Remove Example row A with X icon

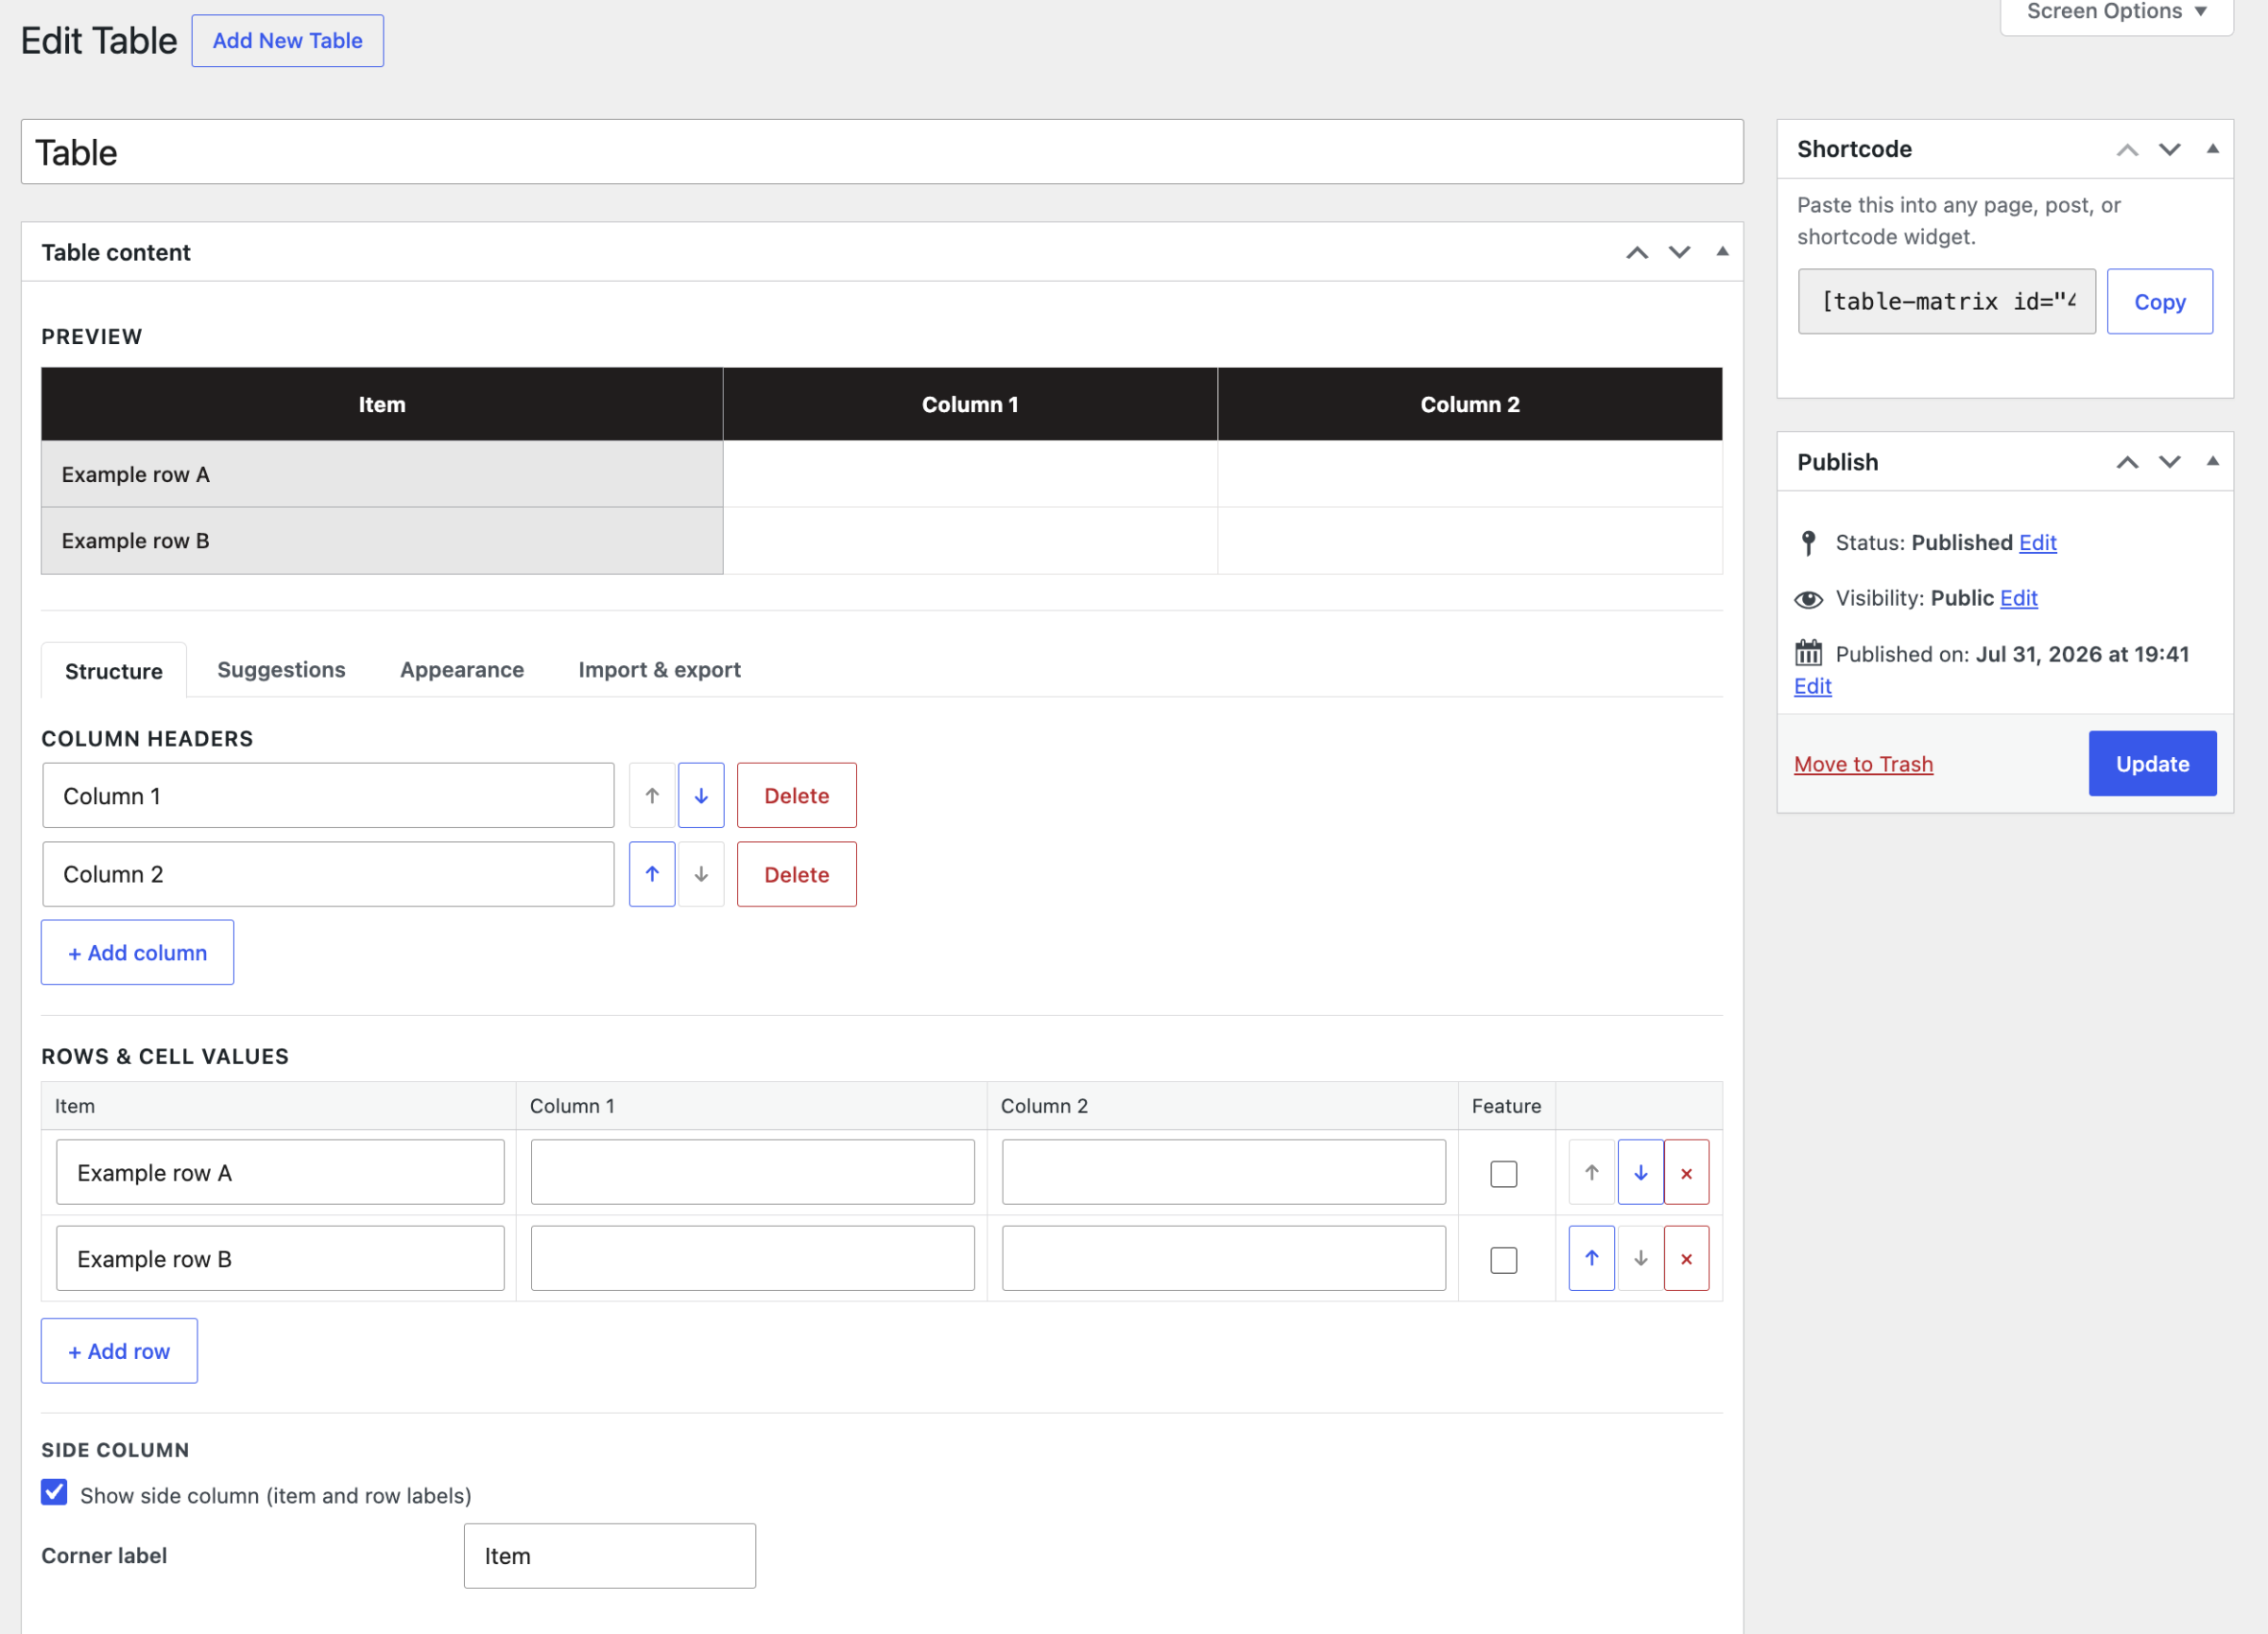pos(1686,1172)
